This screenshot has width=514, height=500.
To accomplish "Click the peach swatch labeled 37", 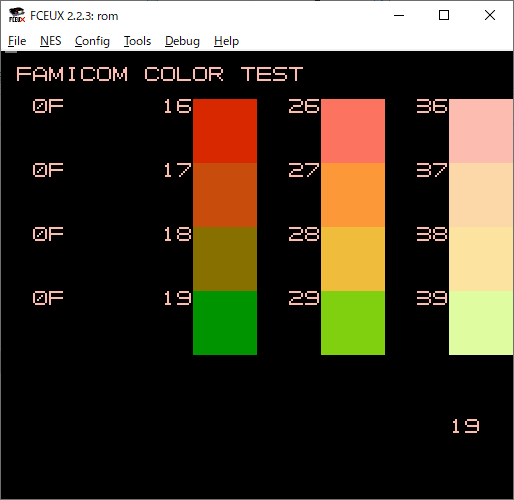I will (481, 195).
